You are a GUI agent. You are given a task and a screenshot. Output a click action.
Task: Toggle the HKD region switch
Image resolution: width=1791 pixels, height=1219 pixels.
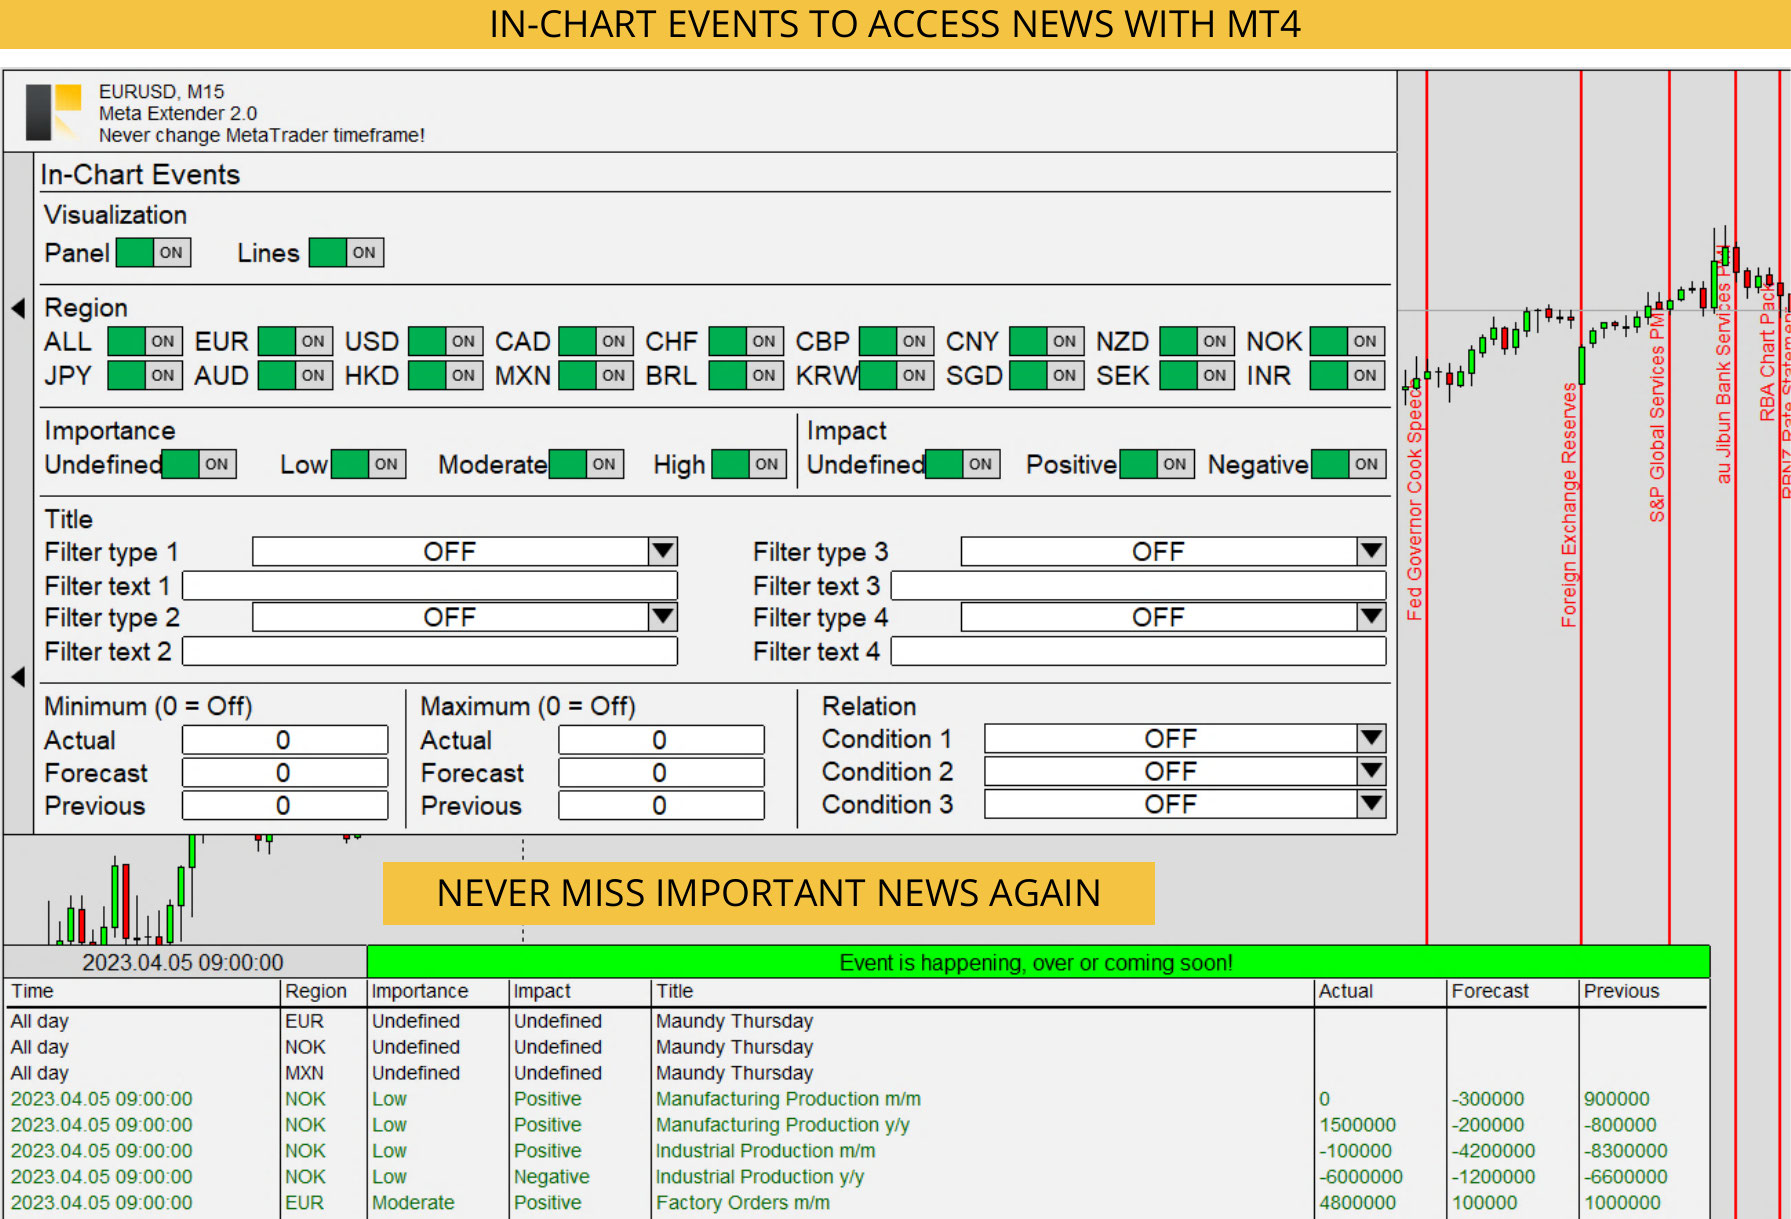pyautogui.click(x=446, y=375)
